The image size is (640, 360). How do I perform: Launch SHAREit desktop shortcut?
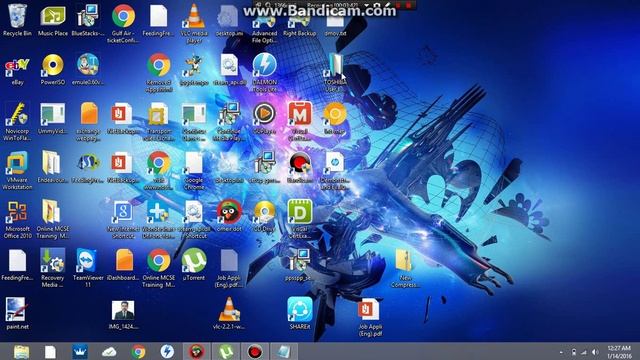pyautogui.click(x=300, y=309)
